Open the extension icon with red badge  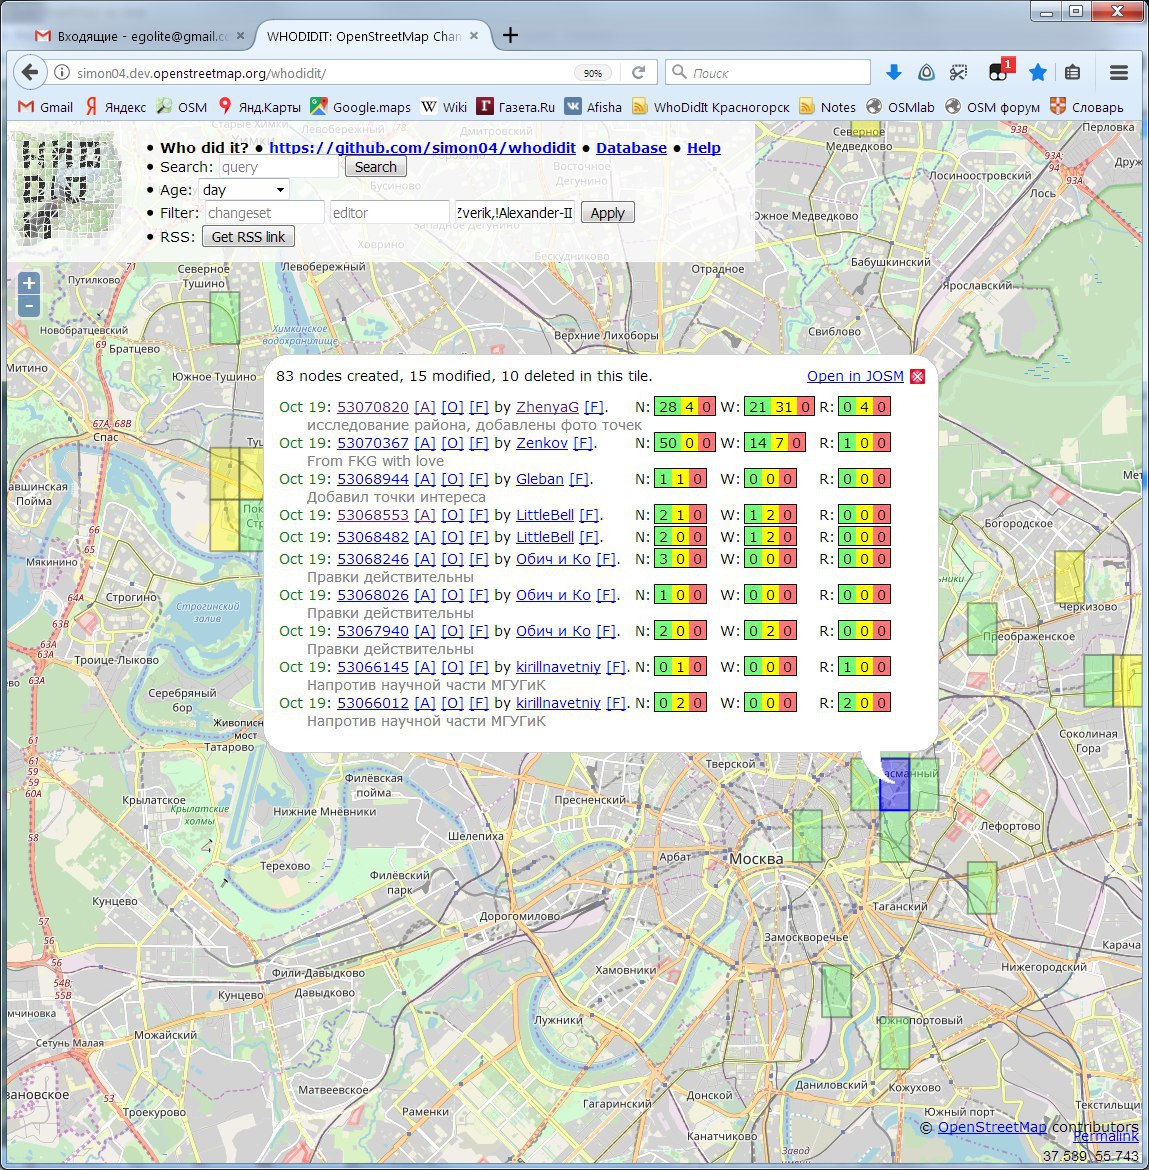pos(1000,71)
